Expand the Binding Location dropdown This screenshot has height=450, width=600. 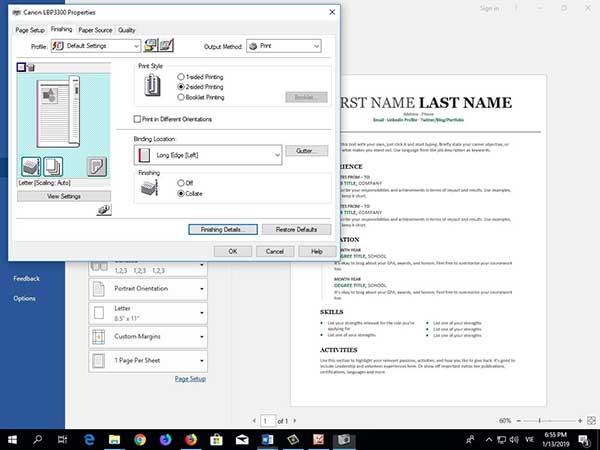click(208, 155)
